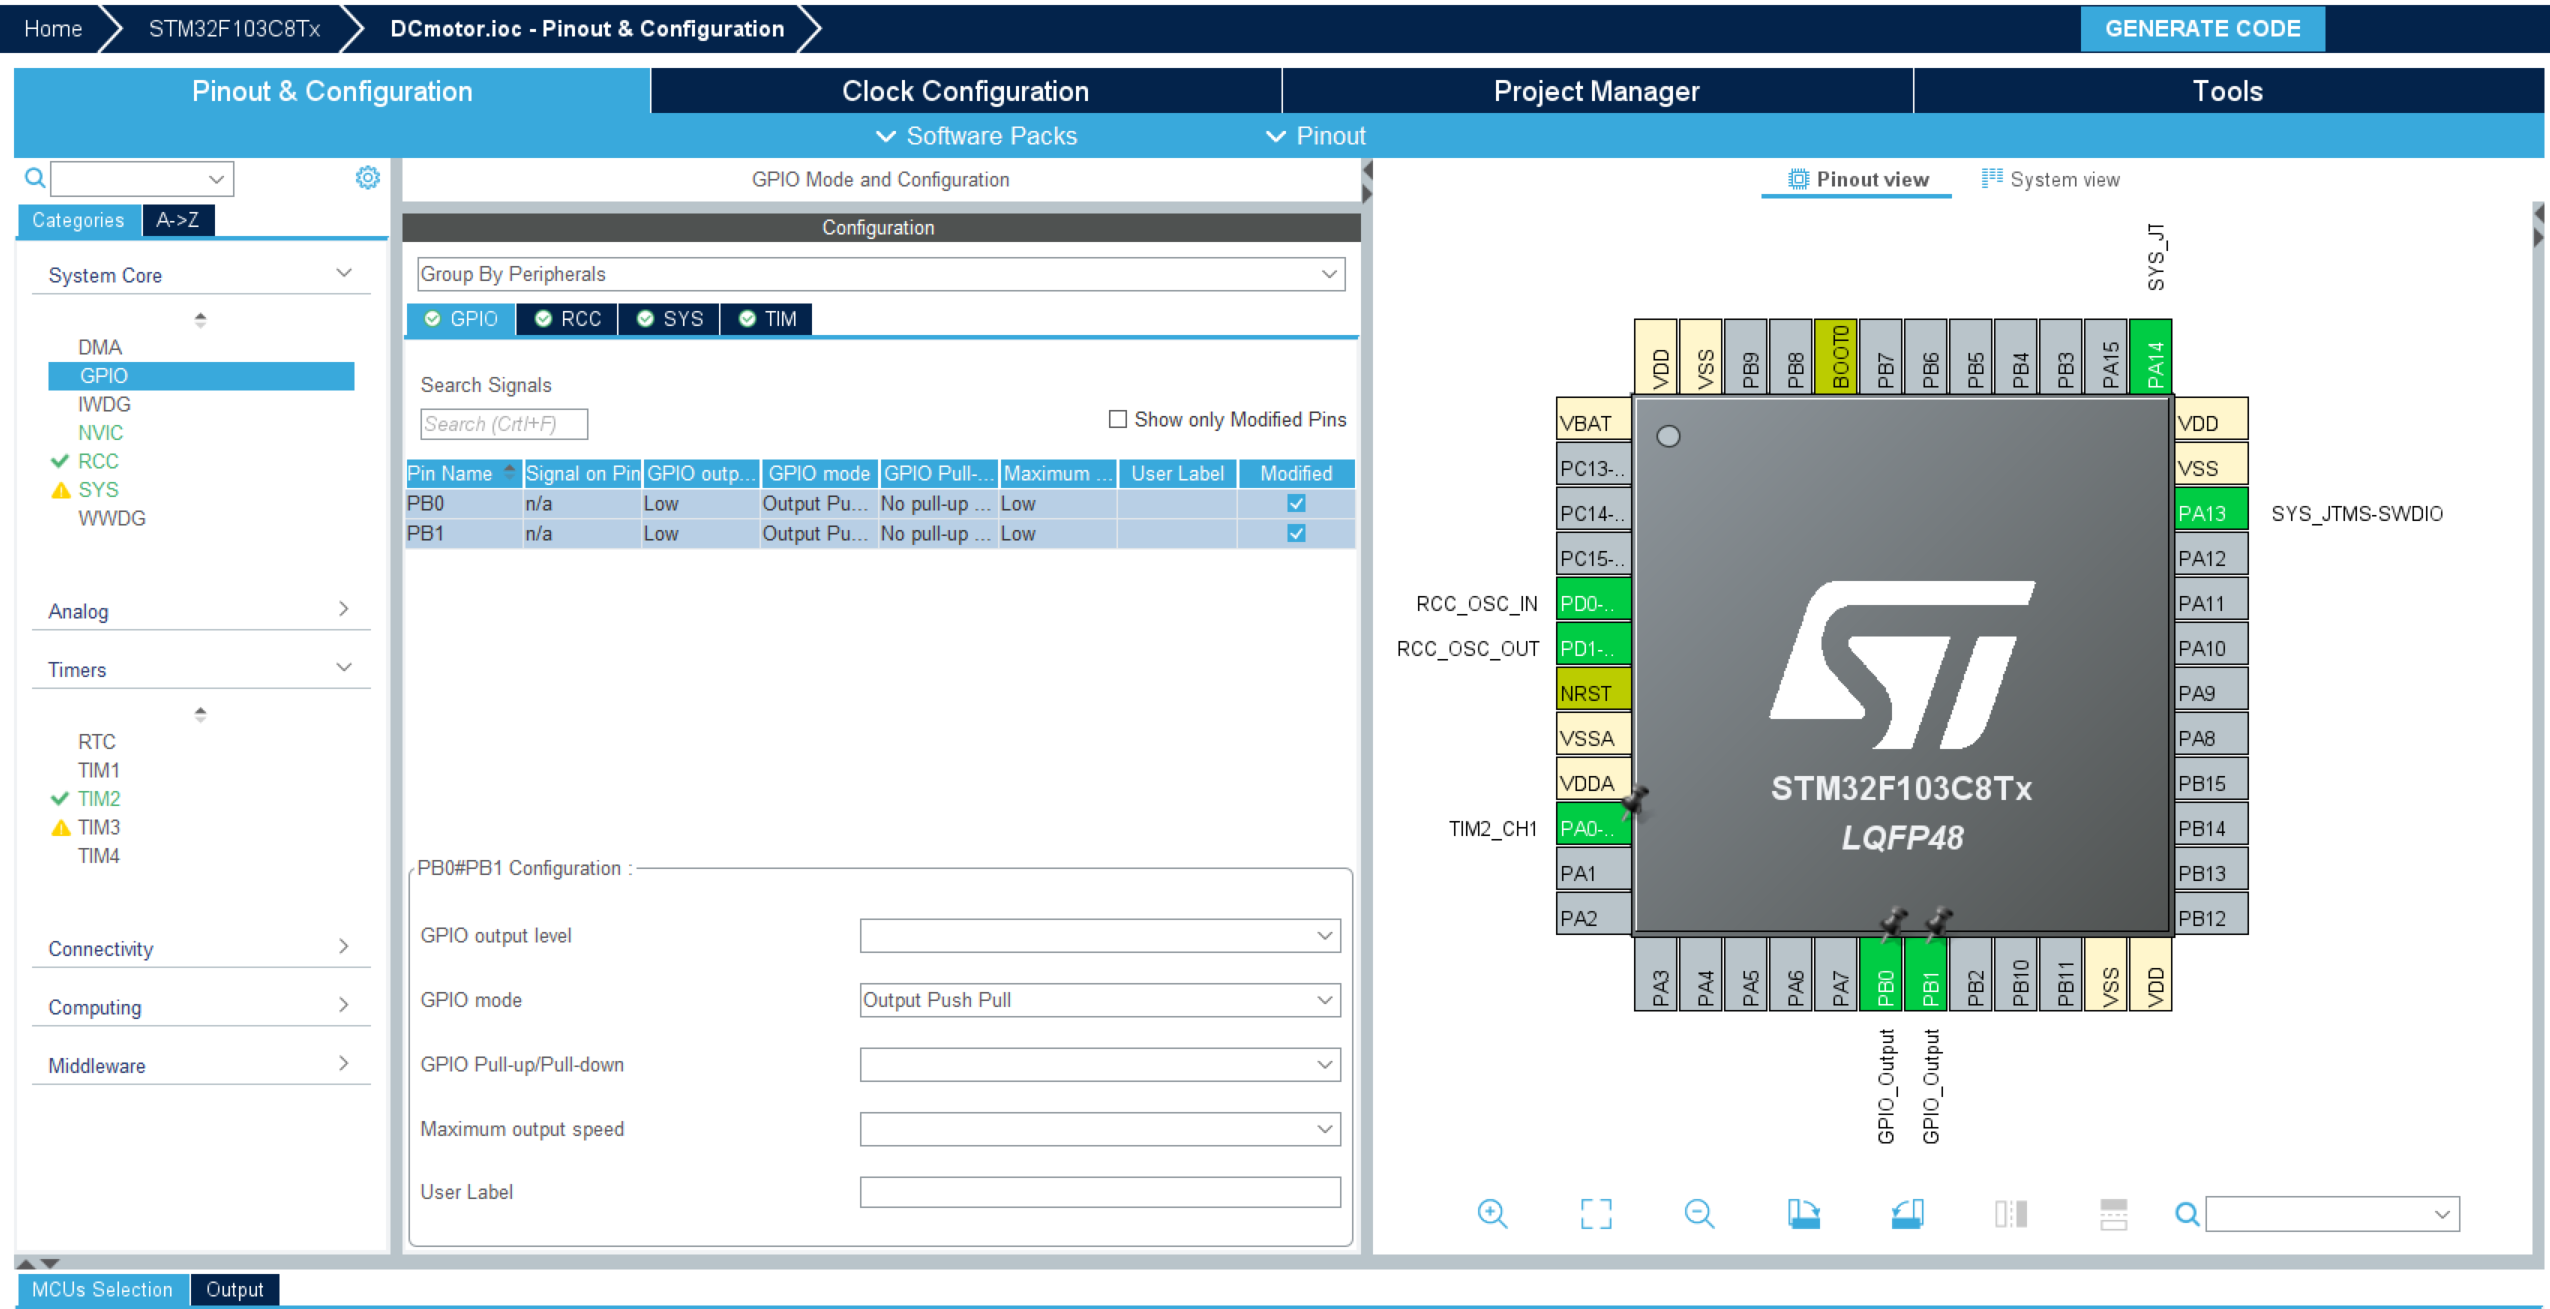The height and width of the screenshot is (1309, 2550).
Task: Go back via the Home breadcrumb
Action: point(54,28)
